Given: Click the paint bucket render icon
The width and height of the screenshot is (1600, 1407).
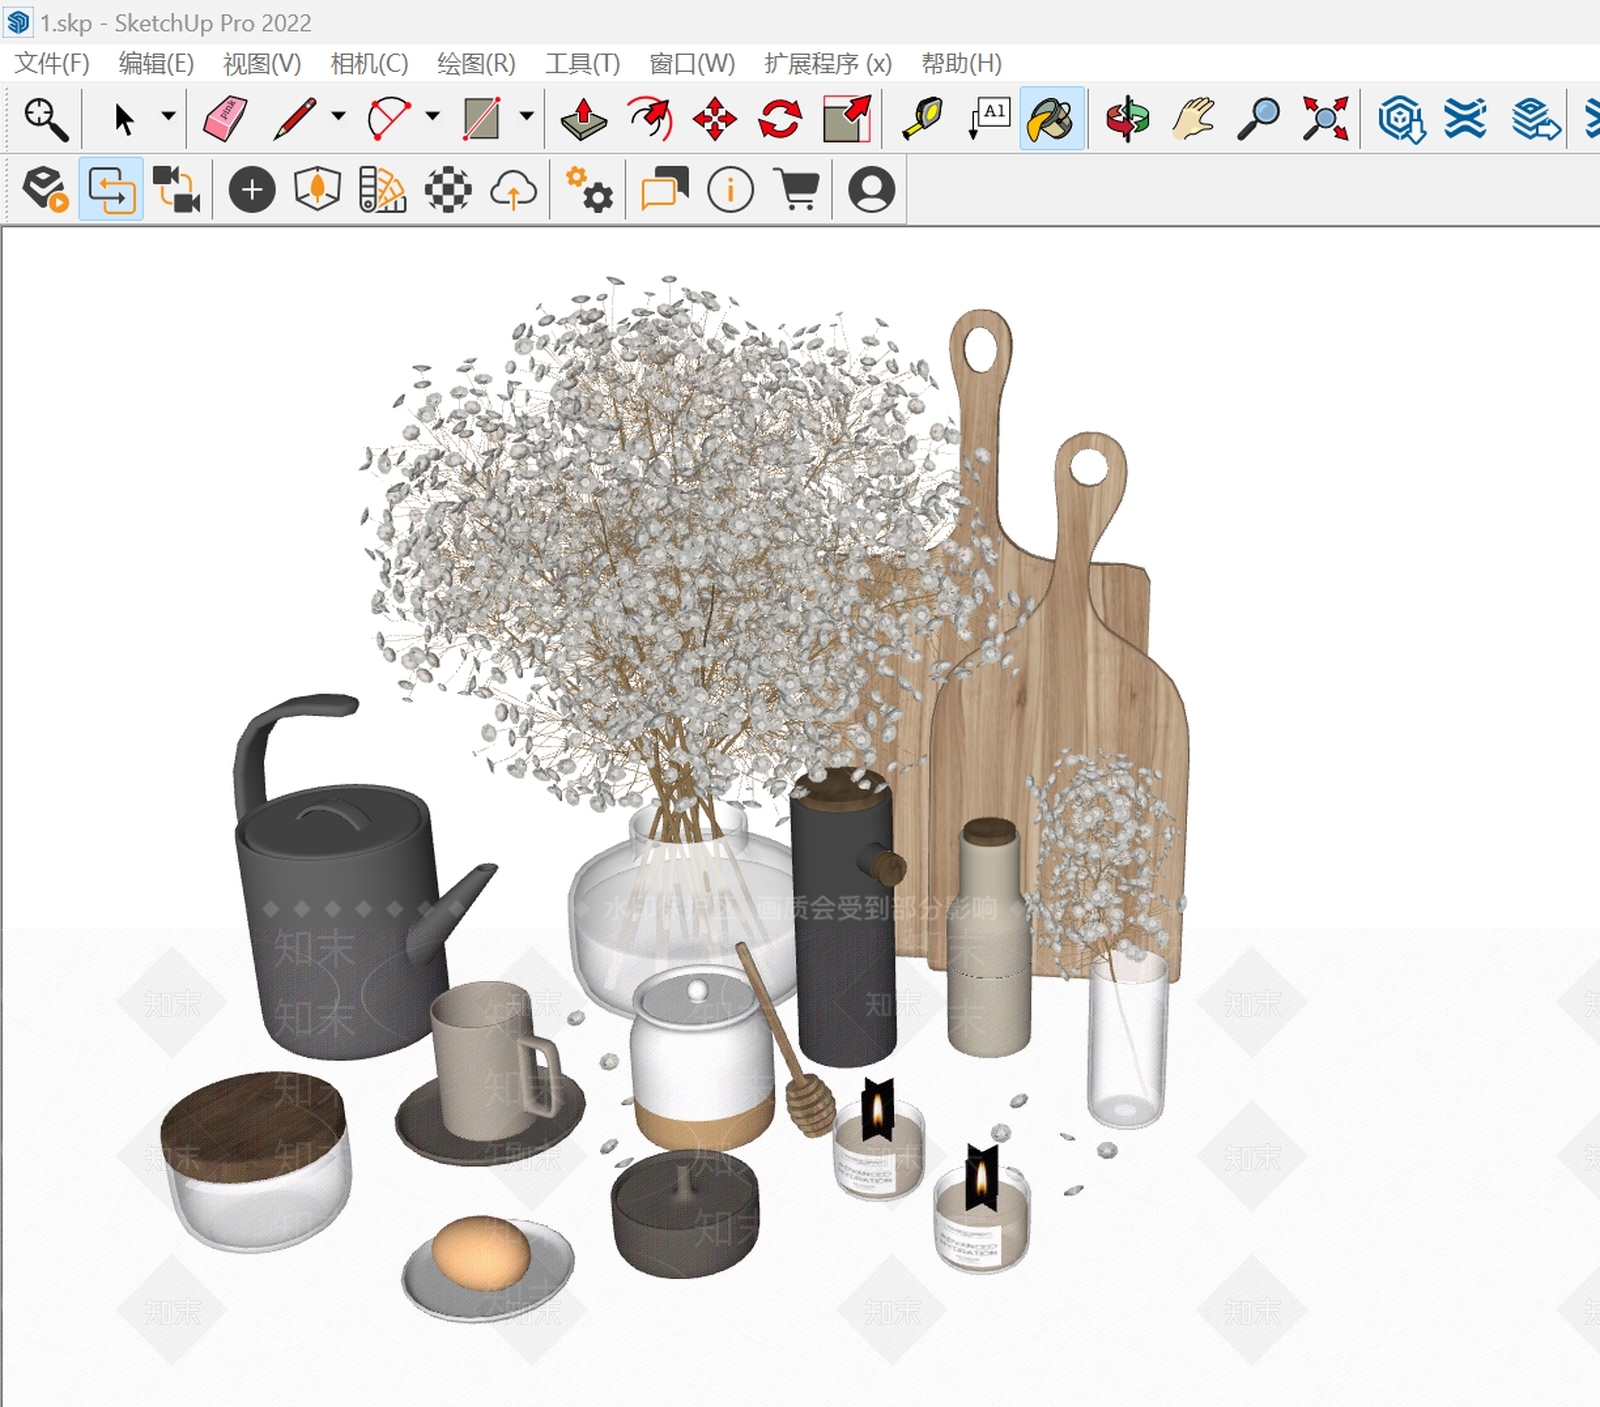Looking at the screenshot, I should point(46,189).
